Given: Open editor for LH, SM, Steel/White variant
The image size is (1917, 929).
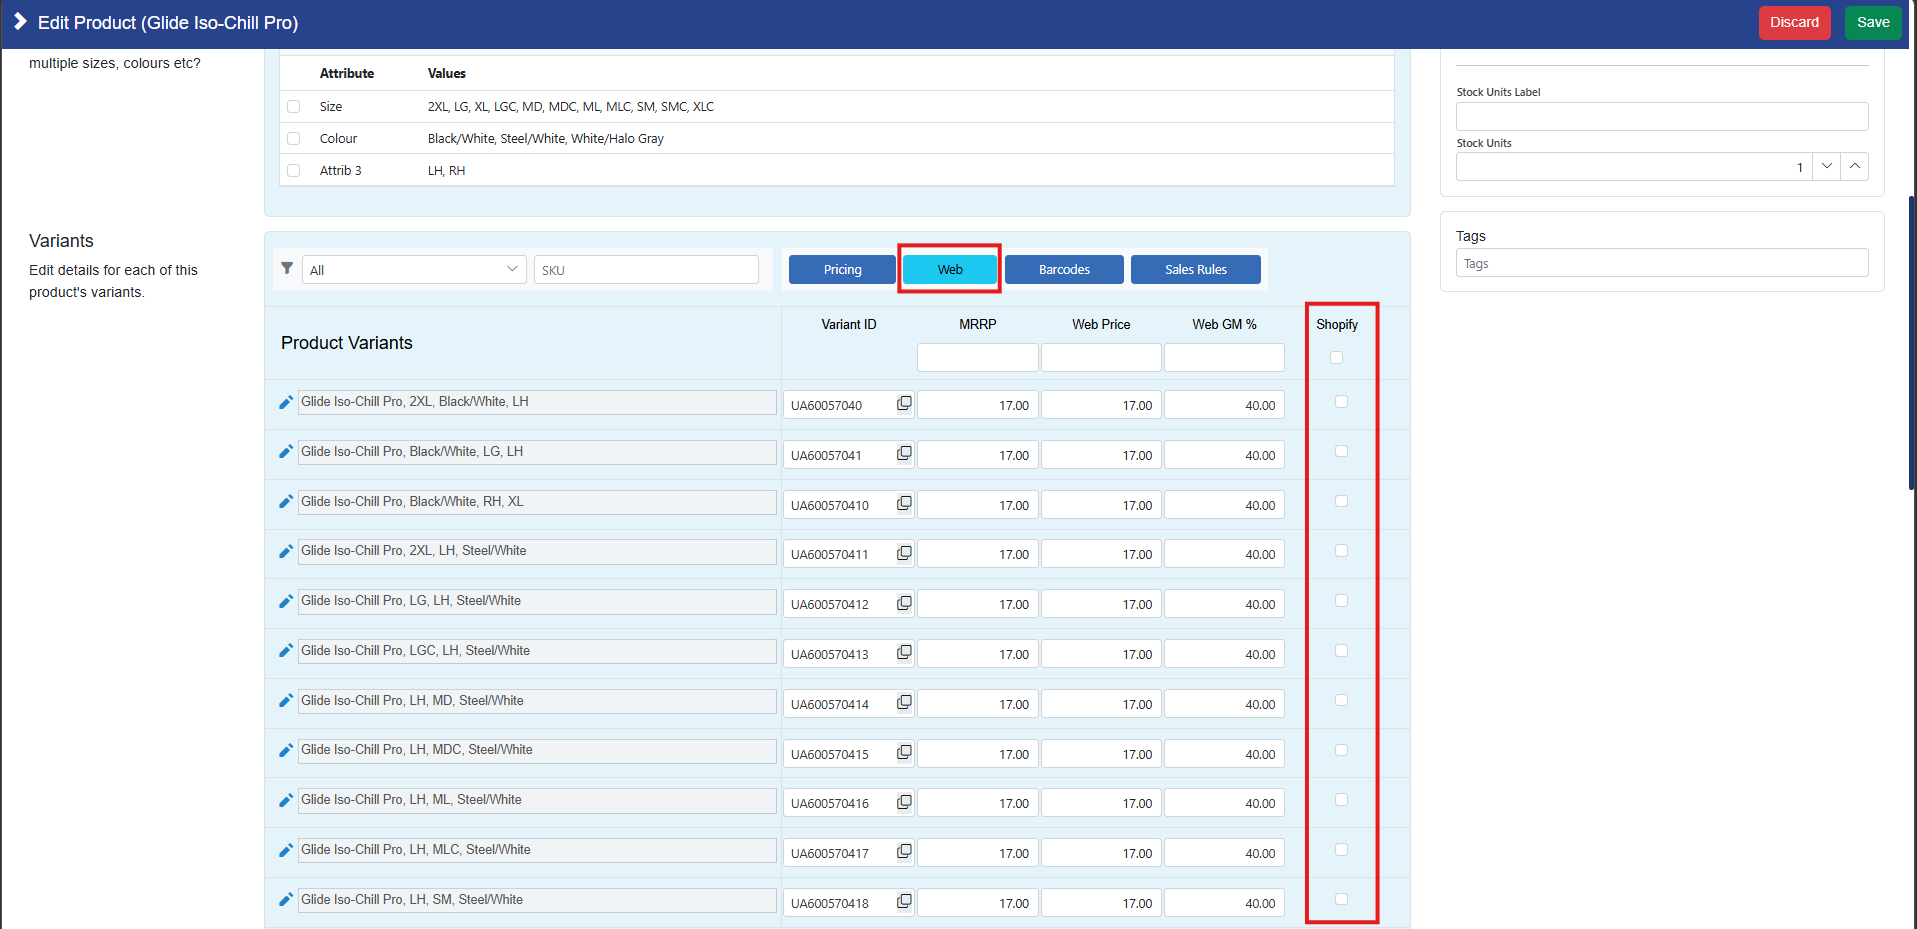Looking at the screenshot, I should point(286,900).
